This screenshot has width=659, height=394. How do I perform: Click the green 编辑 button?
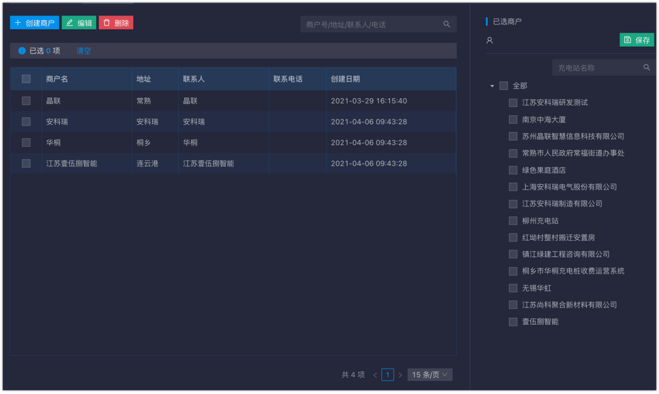coord(79,23)
